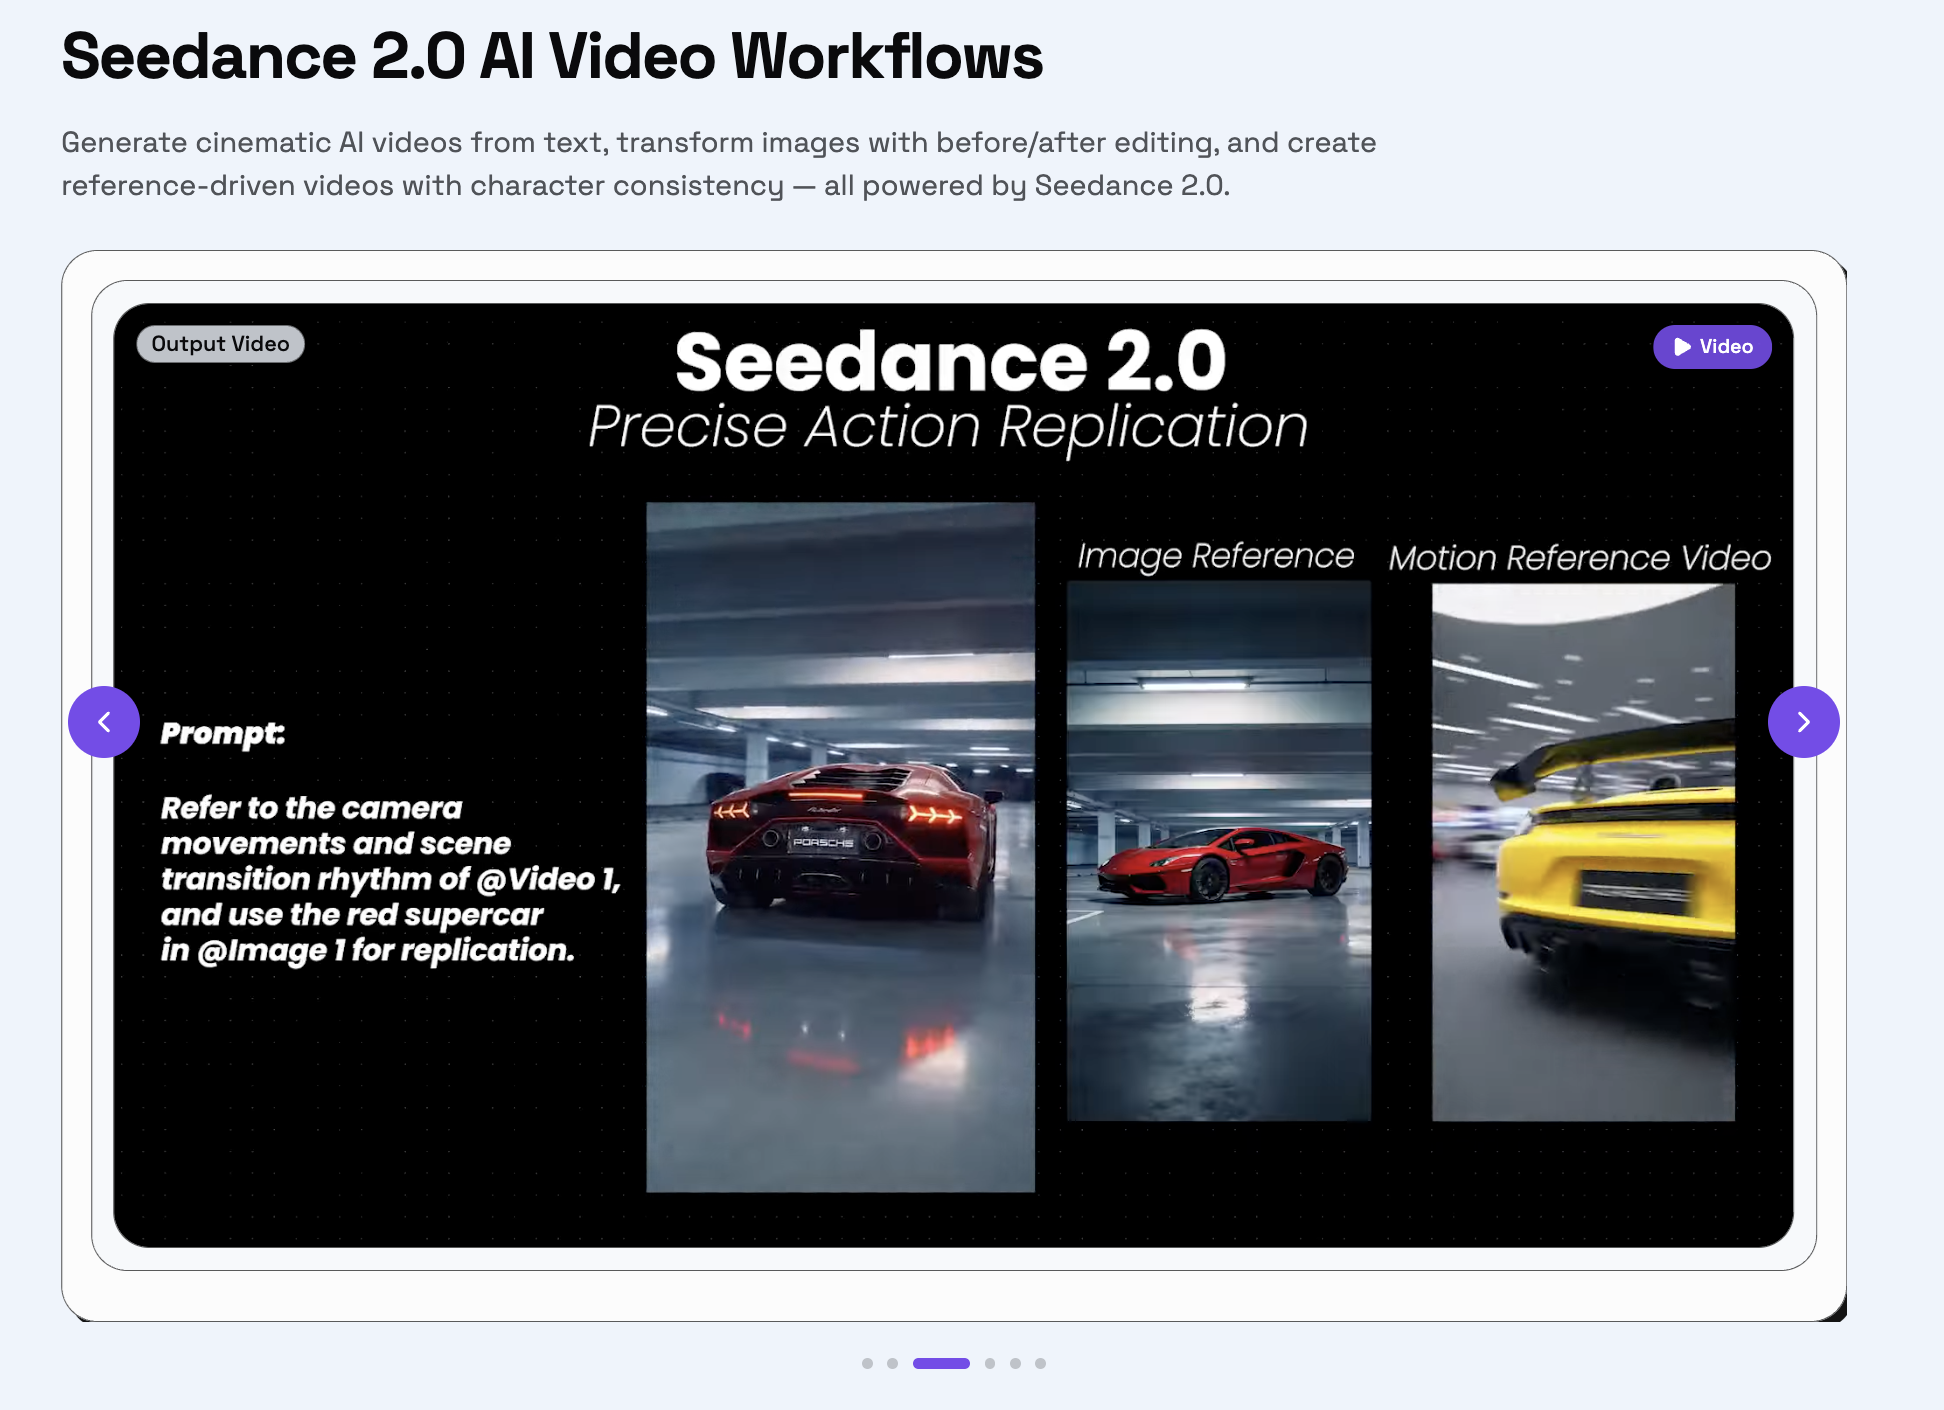Select the Output Video pill badge

click(220, 343)
